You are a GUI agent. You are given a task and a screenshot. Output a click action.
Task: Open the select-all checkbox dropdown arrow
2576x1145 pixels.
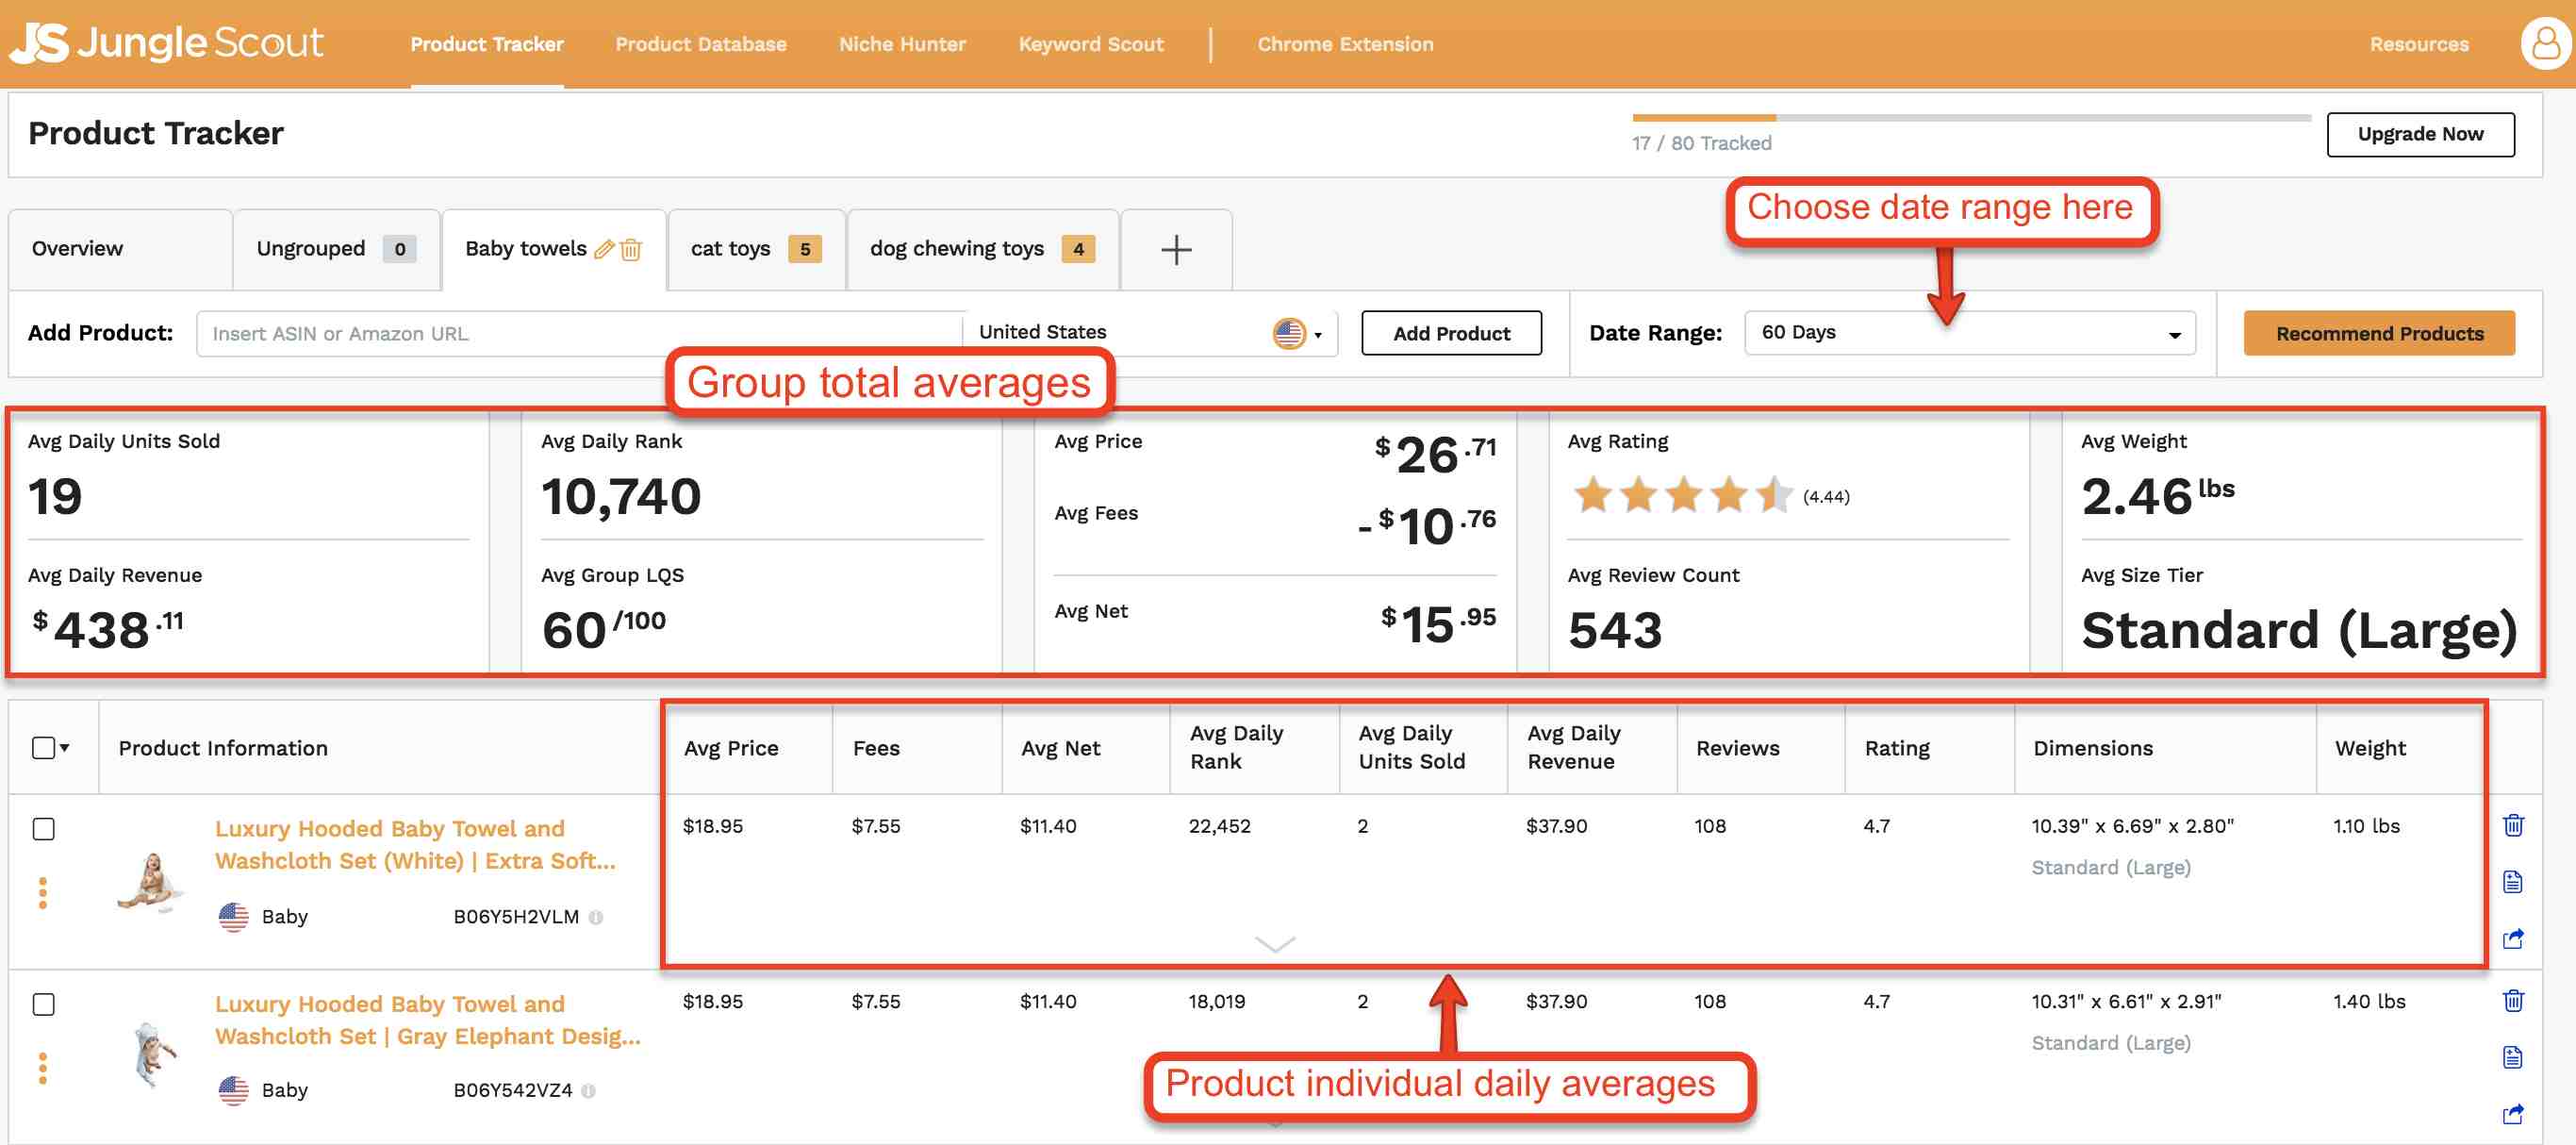(65, 748)
